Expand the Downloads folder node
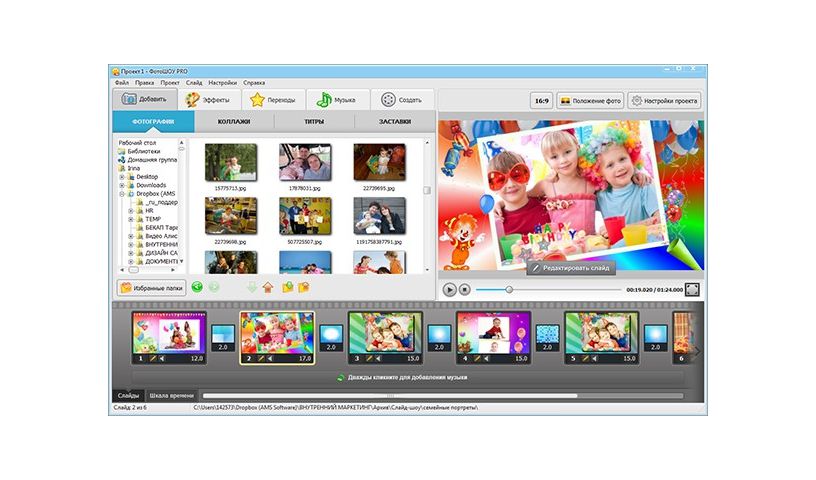The height and width of the screenshot is (480, 816). 122,185
